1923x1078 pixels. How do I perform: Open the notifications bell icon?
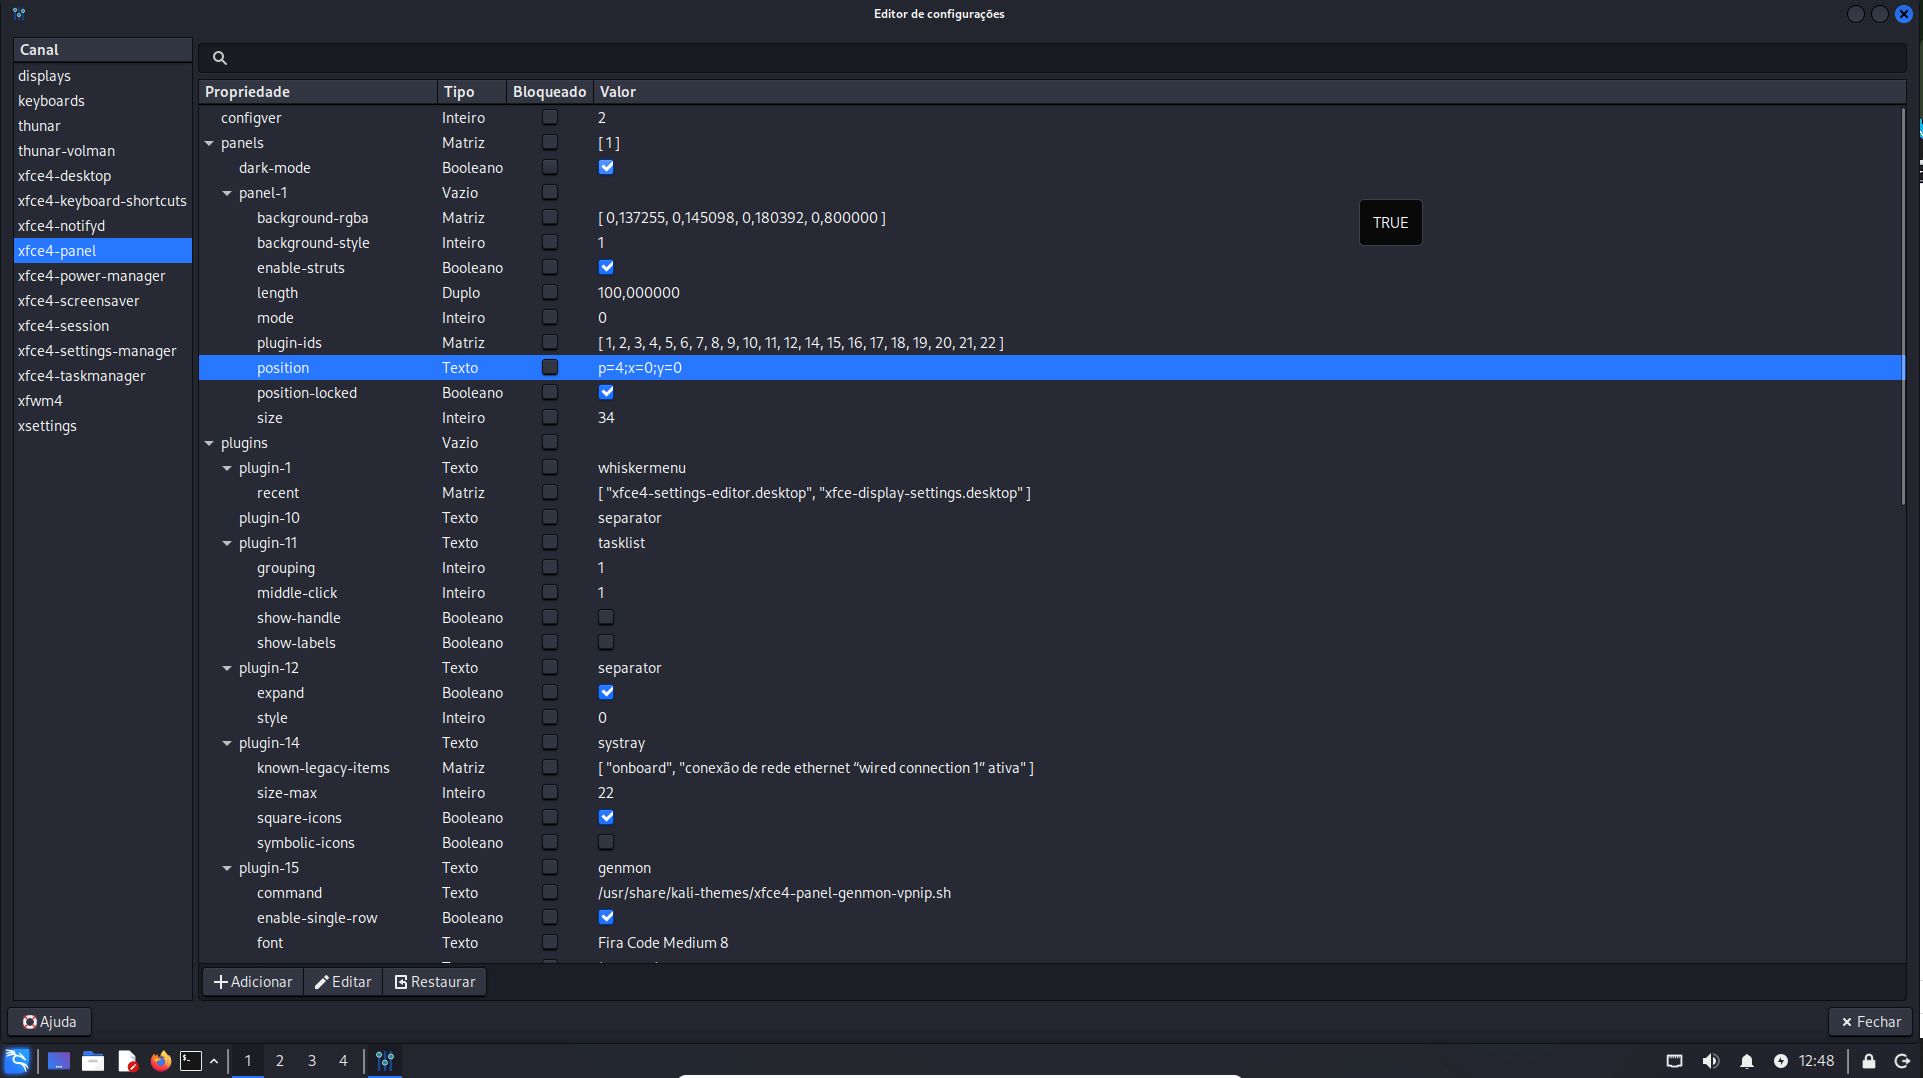click(1747, 1061)
